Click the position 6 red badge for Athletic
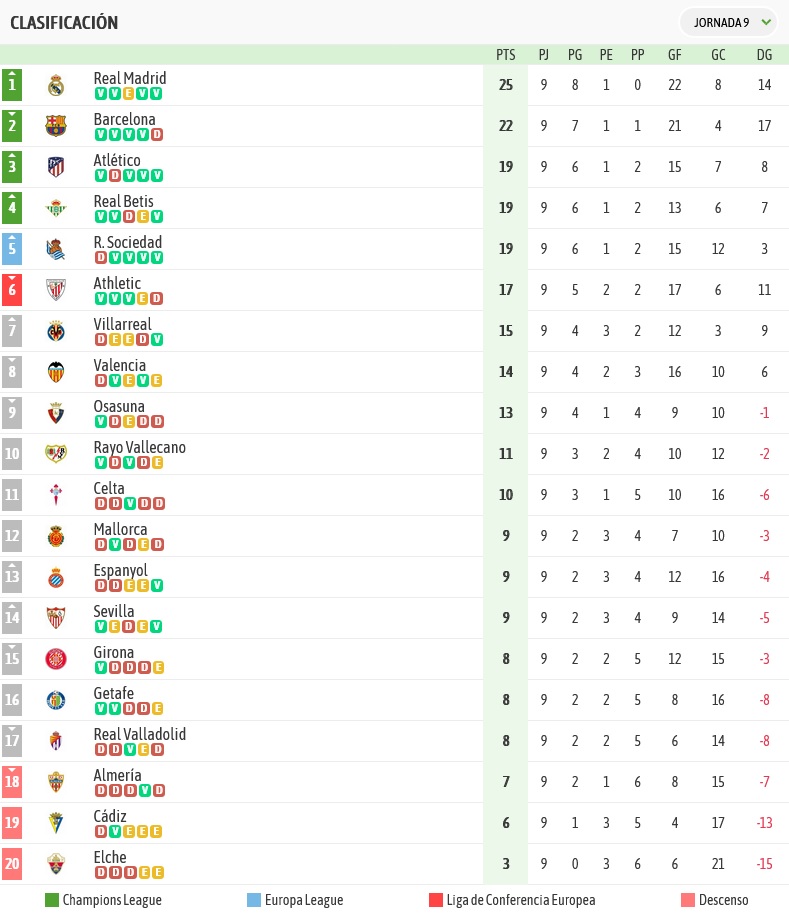789x915 pixels. [x=12, y=290]
